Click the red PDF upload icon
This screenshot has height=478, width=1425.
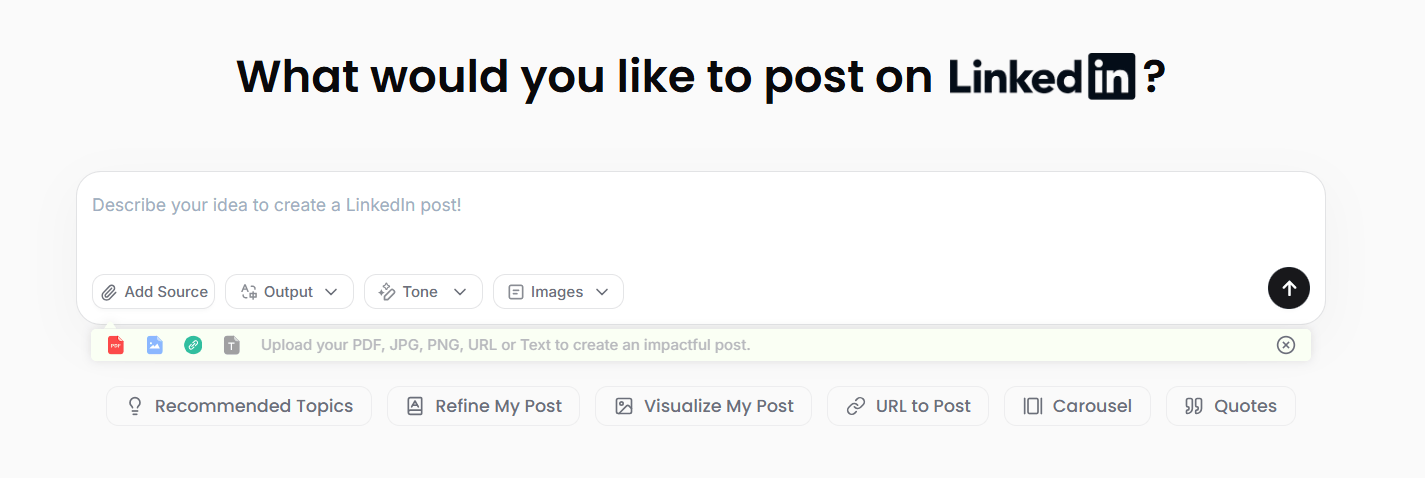116,345
